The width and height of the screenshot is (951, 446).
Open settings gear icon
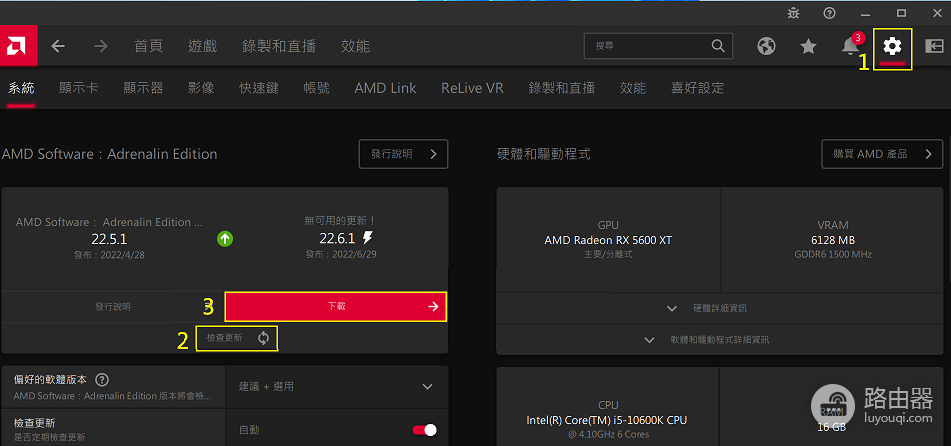tap(892, 46)
